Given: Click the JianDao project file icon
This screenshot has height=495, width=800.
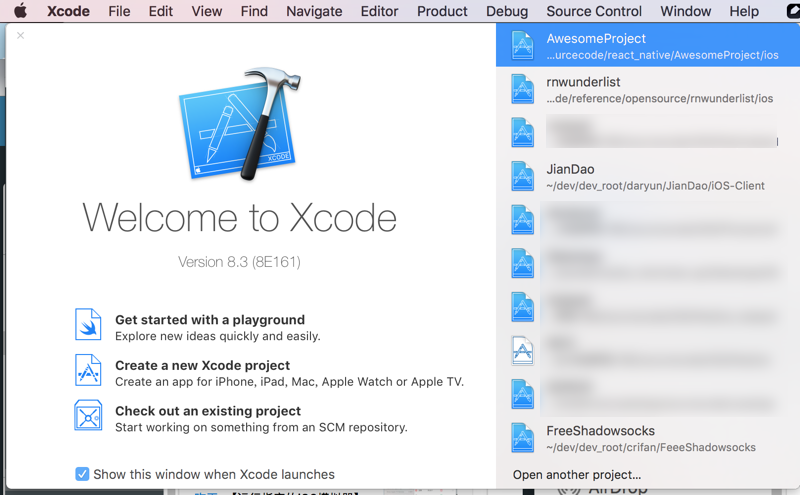Looking at the screenshot, I should (522, 177).
